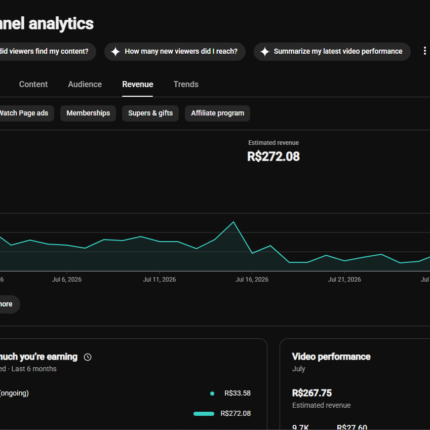Click the R$272.08 monthly earning value

click(236, 414)
